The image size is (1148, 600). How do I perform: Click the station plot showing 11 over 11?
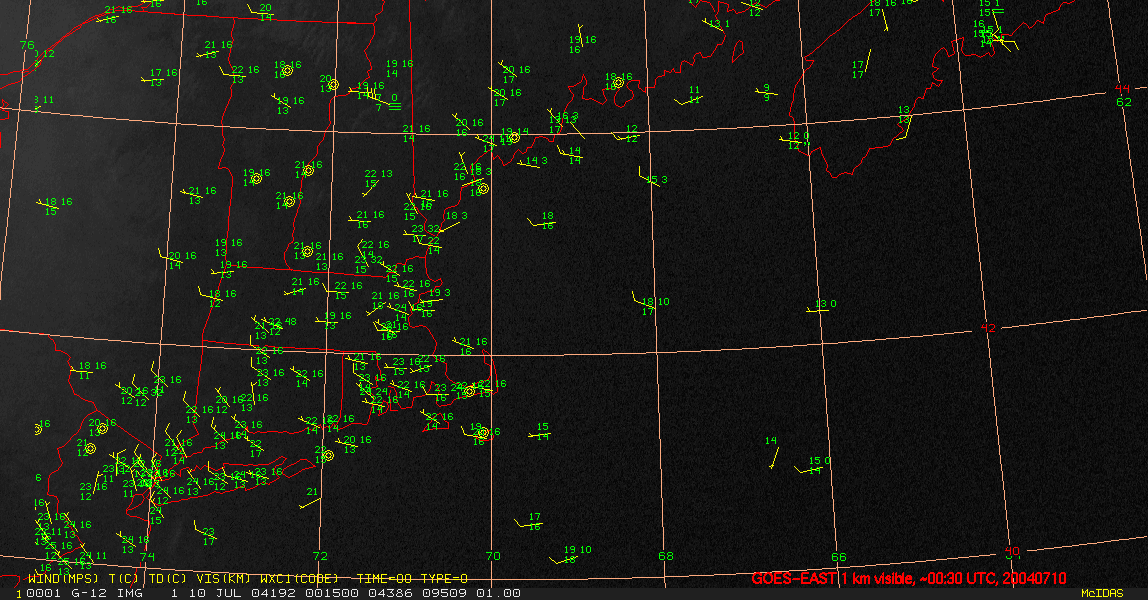click(x=693, y=95)
